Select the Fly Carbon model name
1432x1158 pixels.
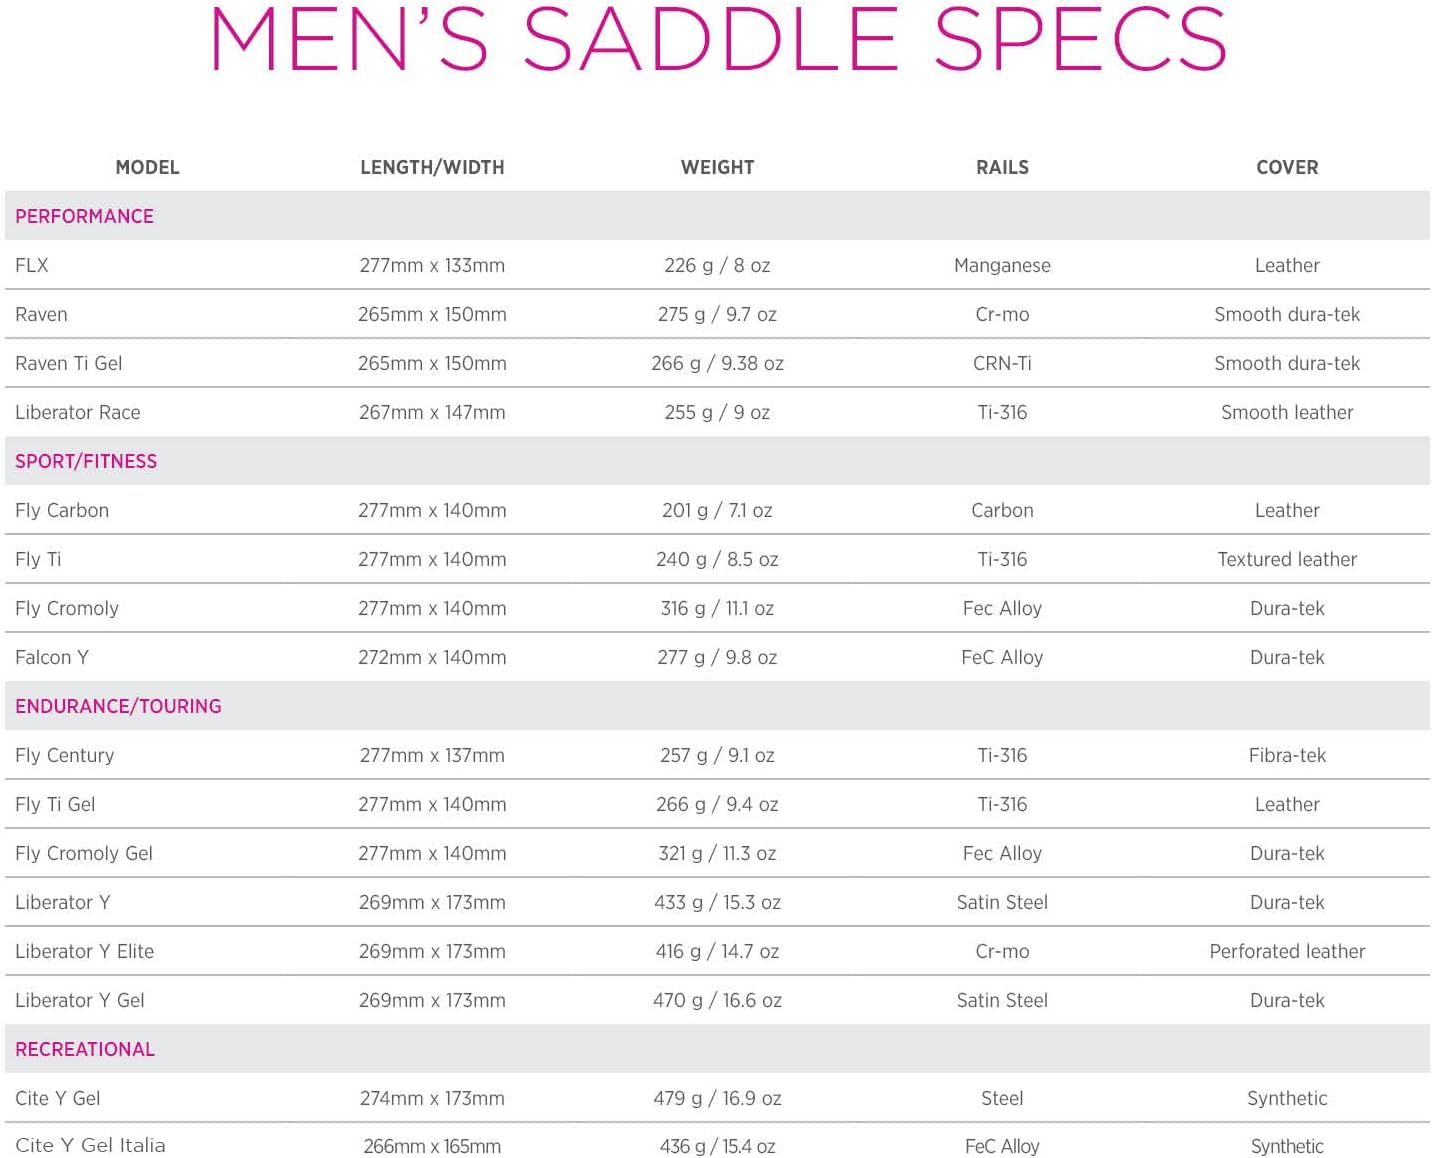click(x=62, y=511)
